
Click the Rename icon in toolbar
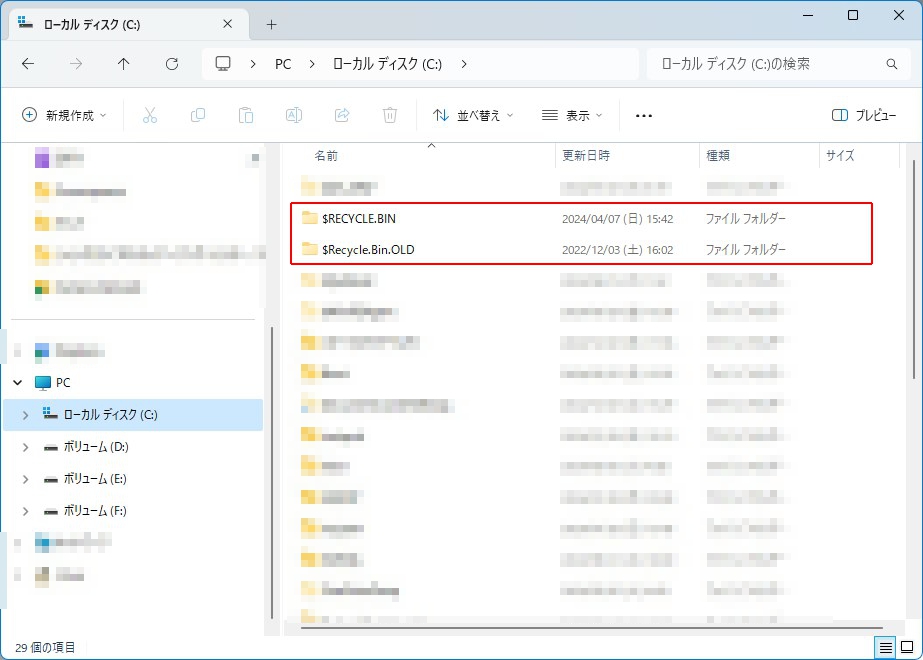pos(294,115)
